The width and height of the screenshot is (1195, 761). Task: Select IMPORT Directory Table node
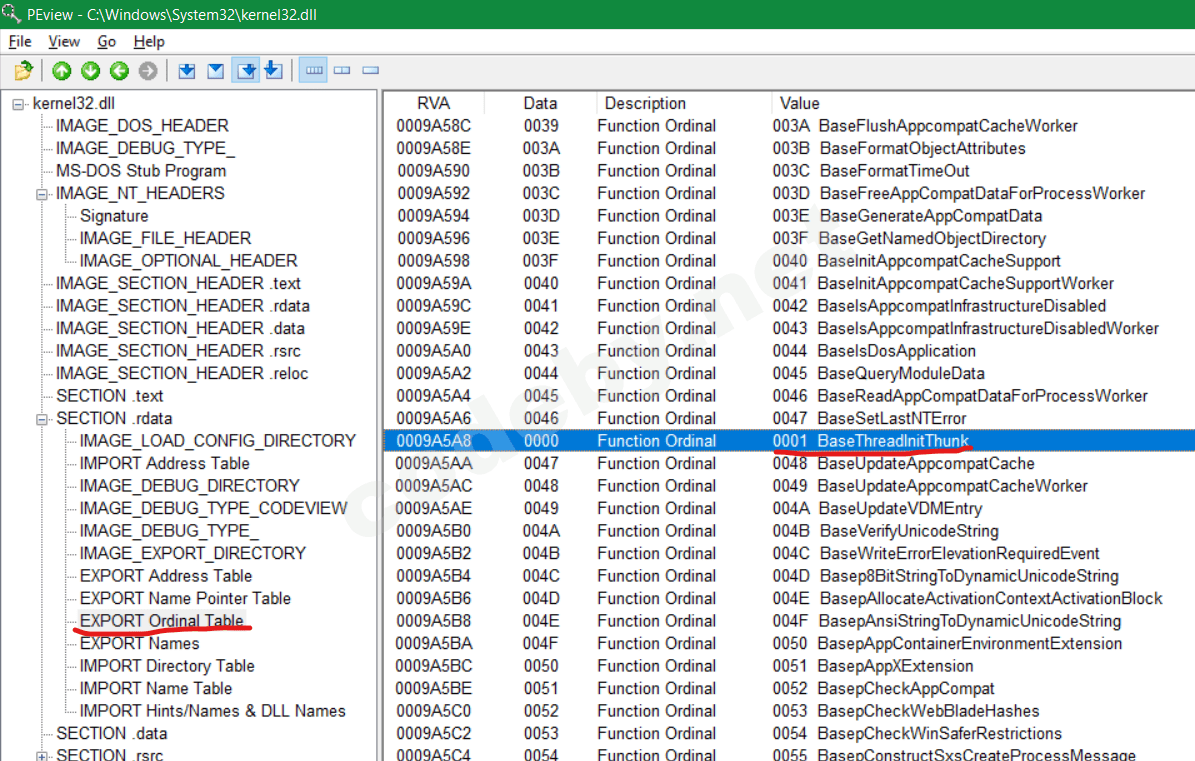[167, 666]
